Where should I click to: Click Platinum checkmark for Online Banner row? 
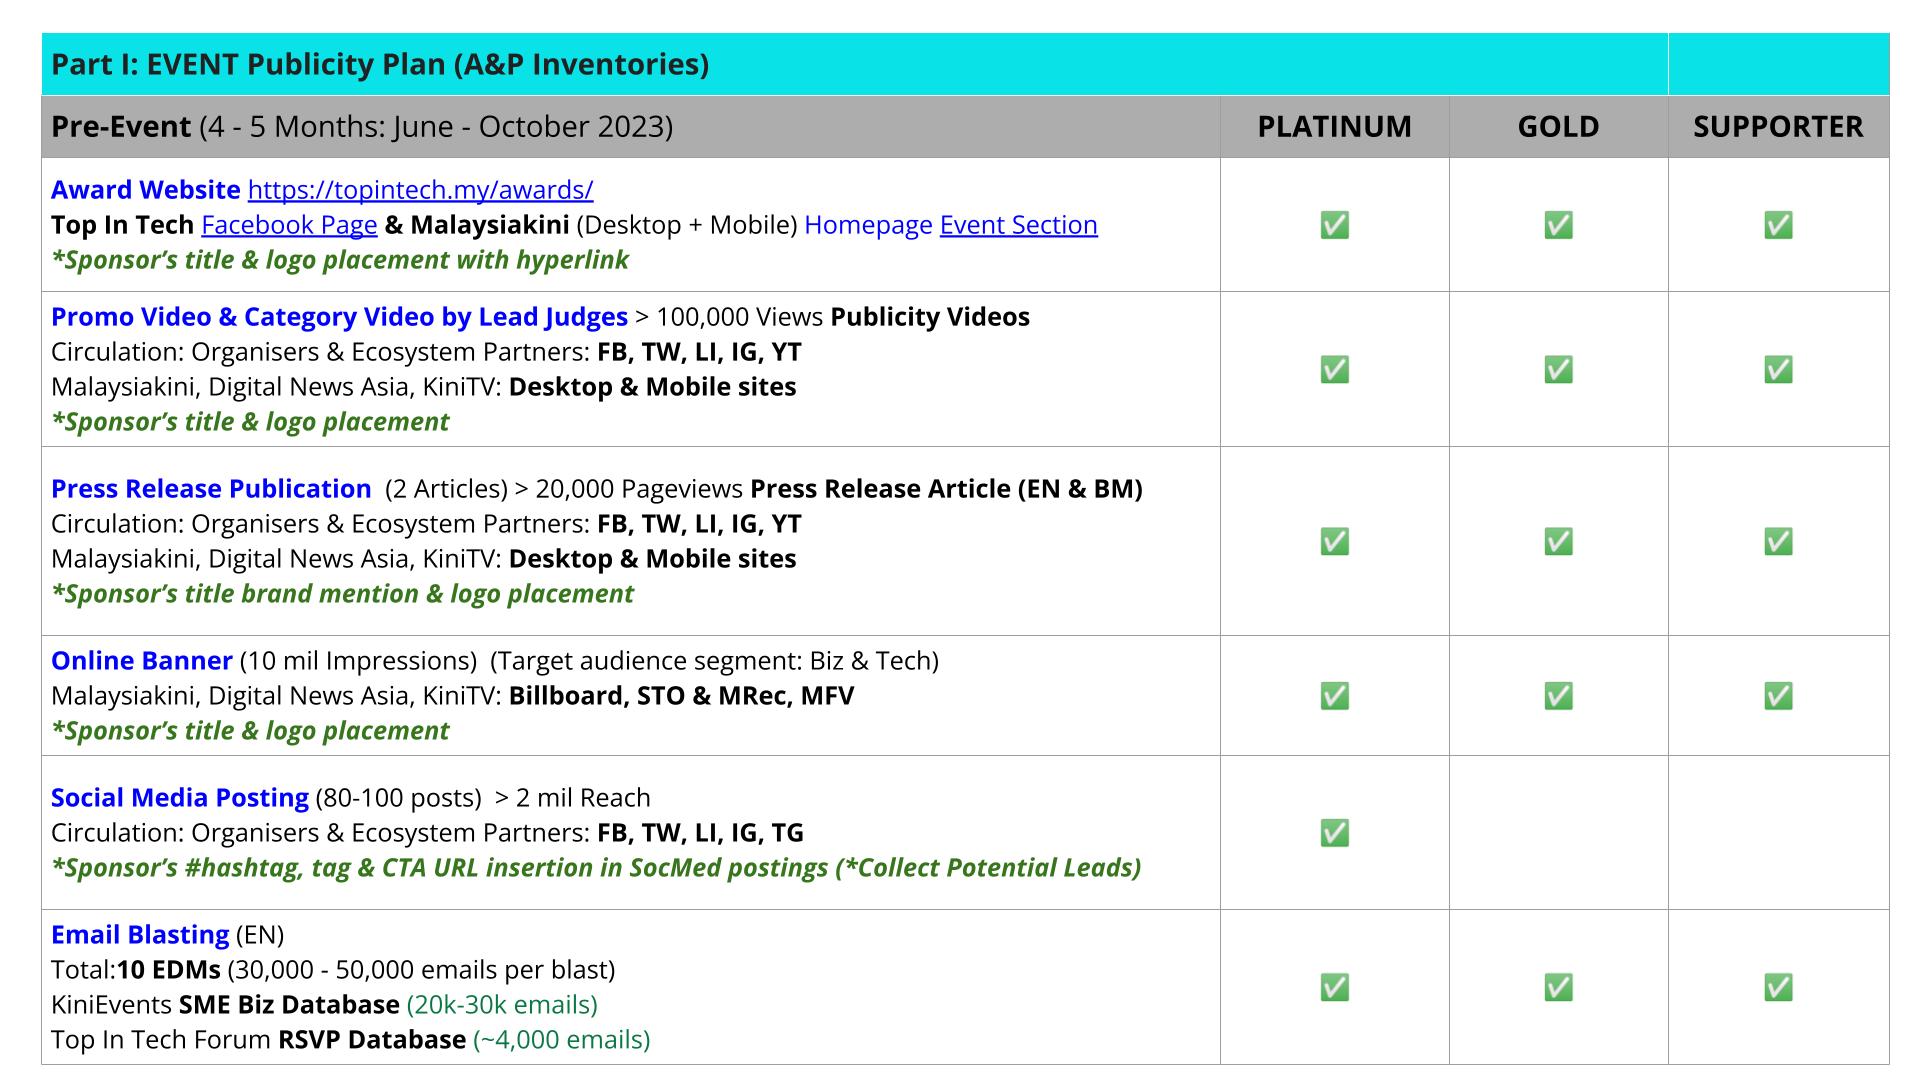click(x=1334, y=695)
